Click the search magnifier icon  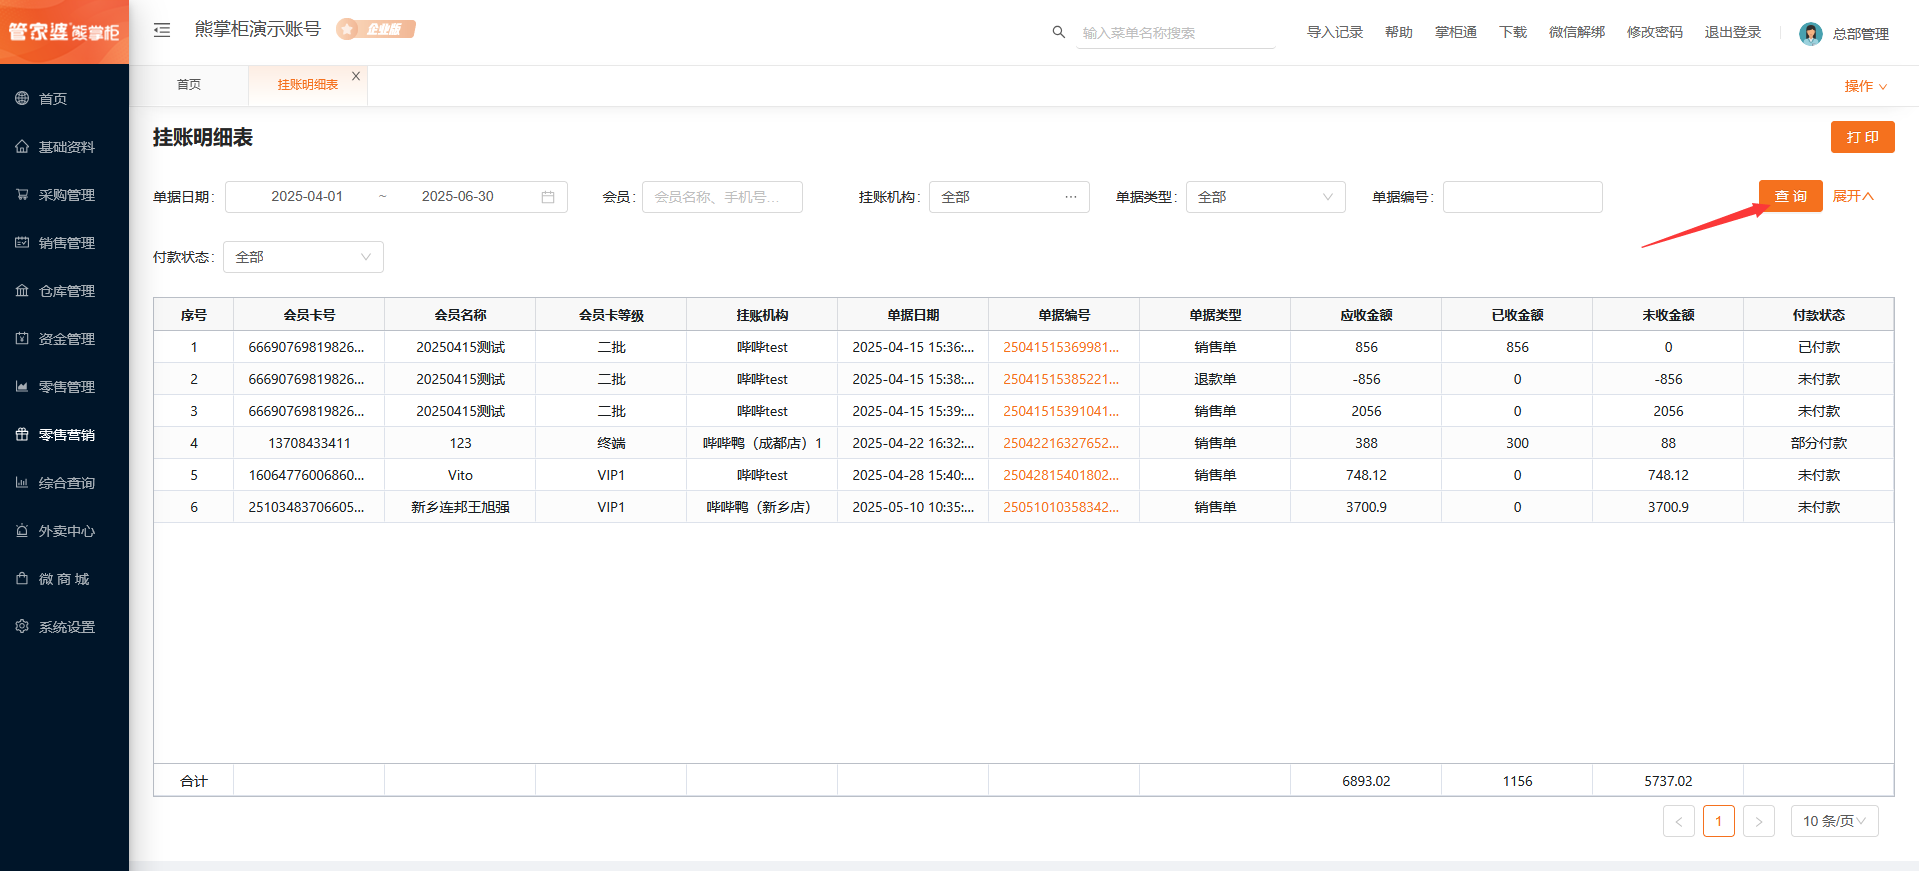(x=1059, y=32)
